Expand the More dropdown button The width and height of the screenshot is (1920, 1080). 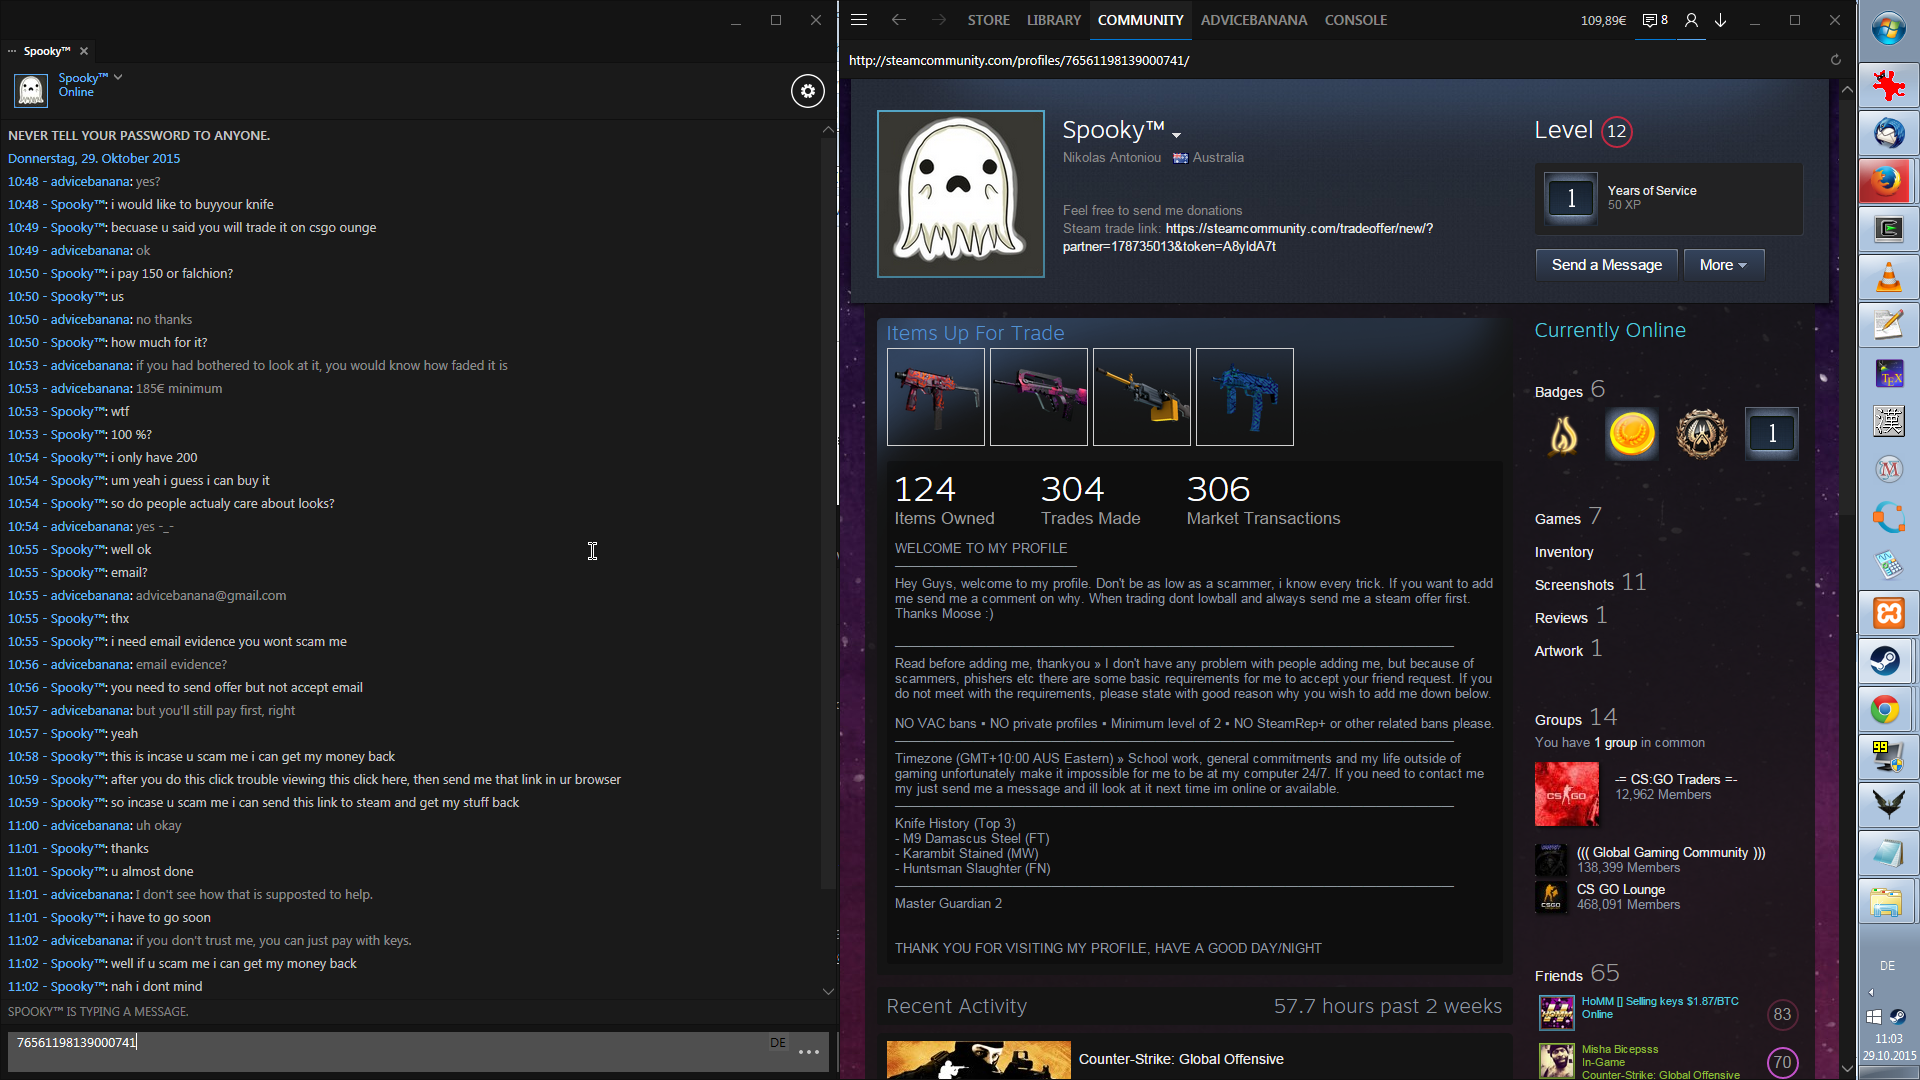pyautogui.click(x=1723, y=265)
